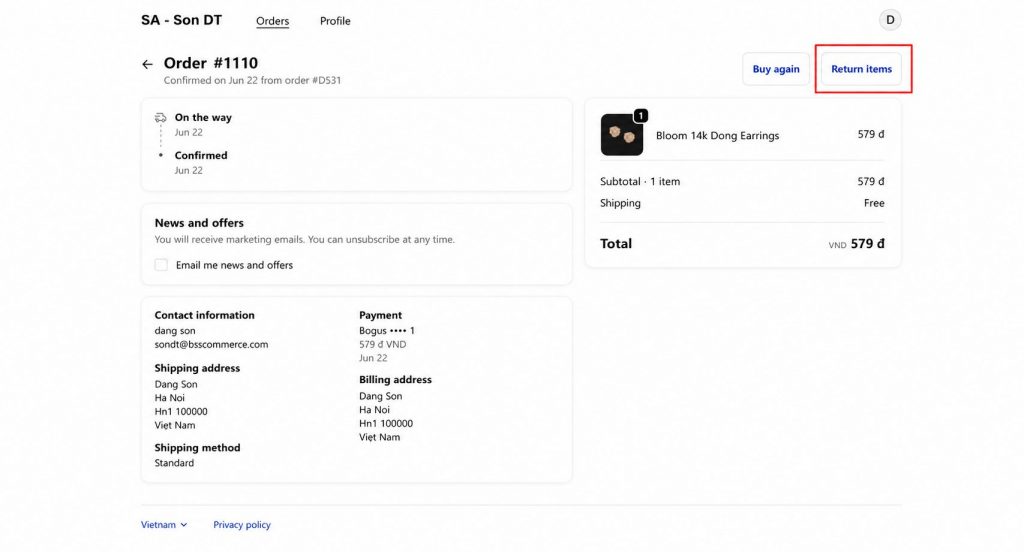
Task: Enable the Email me news and offers checkbox
Action: [x=161, y=265]
